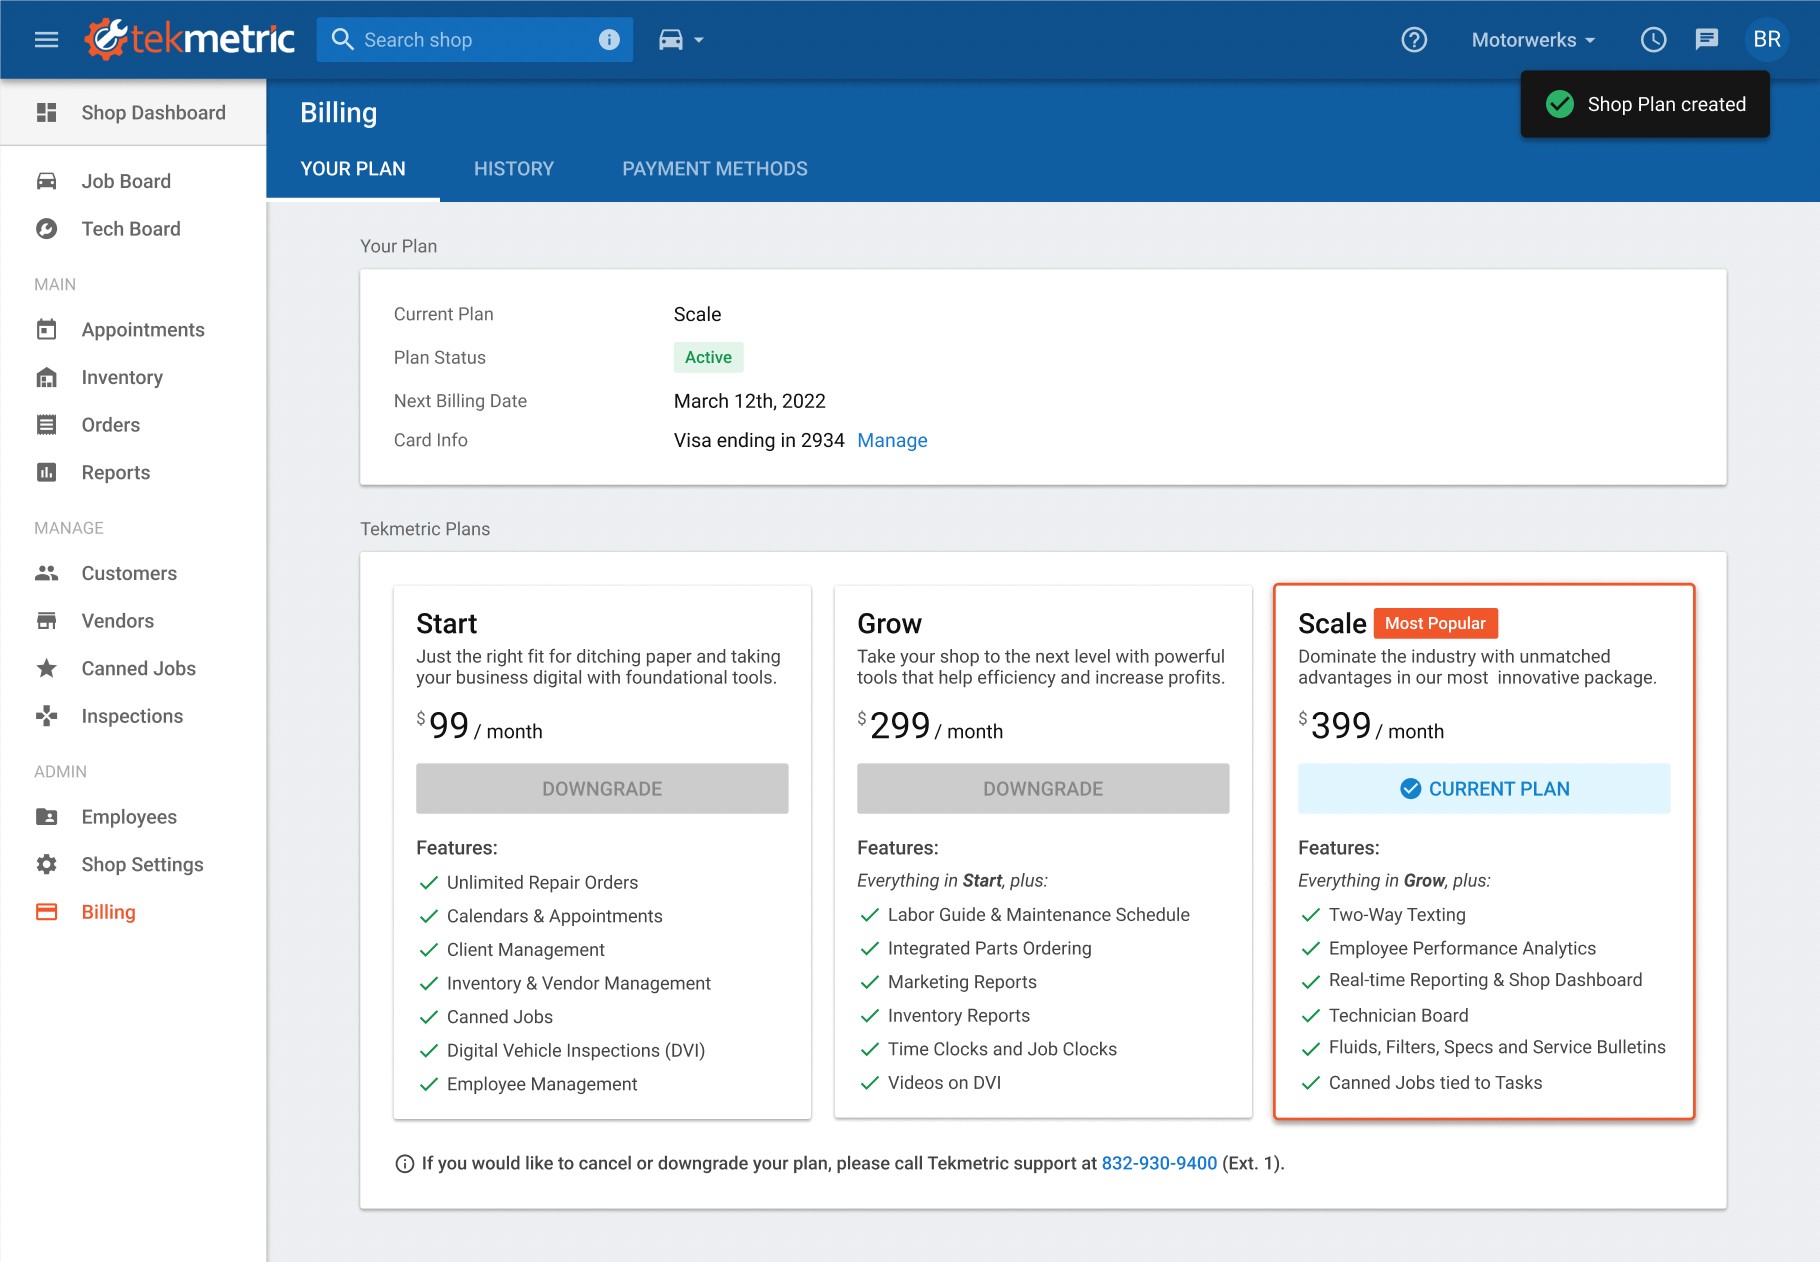Switch to the Your Plan tab
The height and width of the screenshot is (1262, 1820).
point(353,169)
